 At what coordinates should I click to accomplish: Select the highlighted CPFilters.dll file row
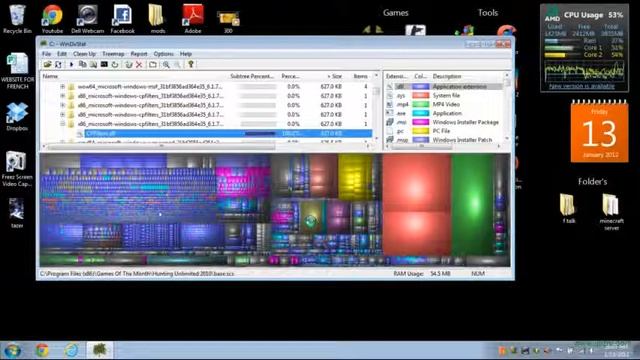click(x=228, y=133)
